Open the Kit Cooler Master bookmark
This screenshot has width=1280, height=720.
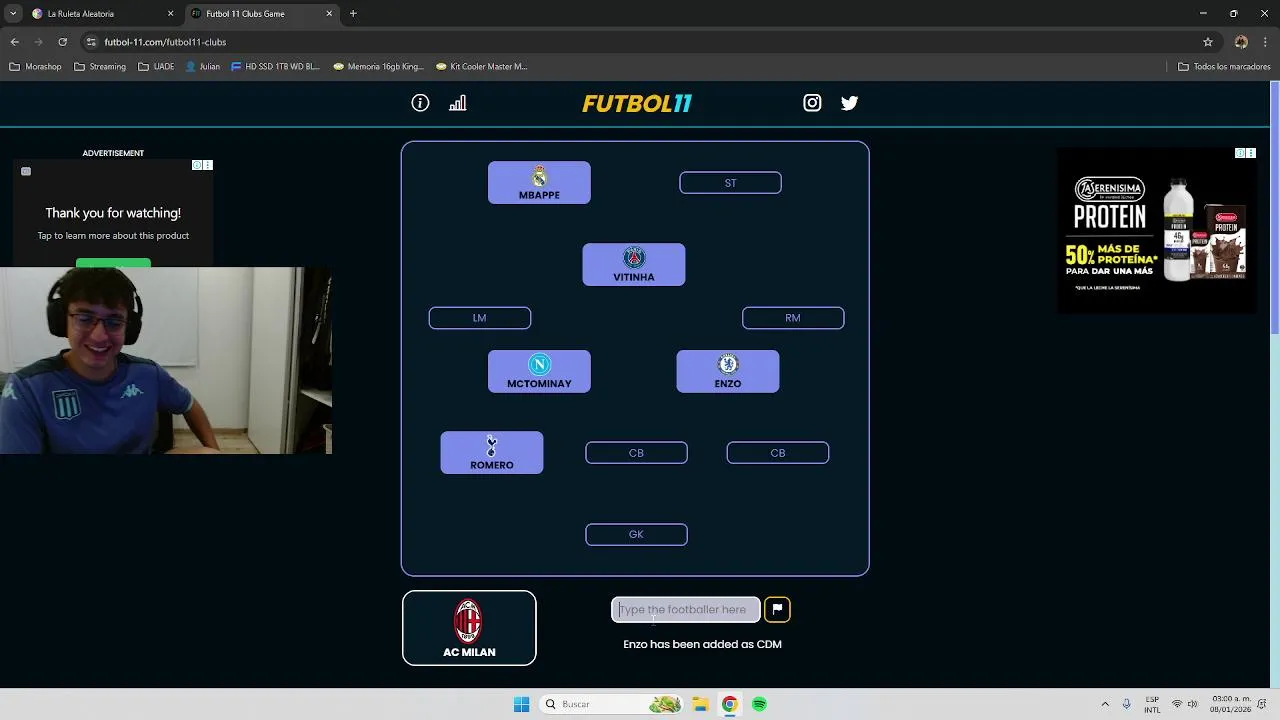click(482, 67)
